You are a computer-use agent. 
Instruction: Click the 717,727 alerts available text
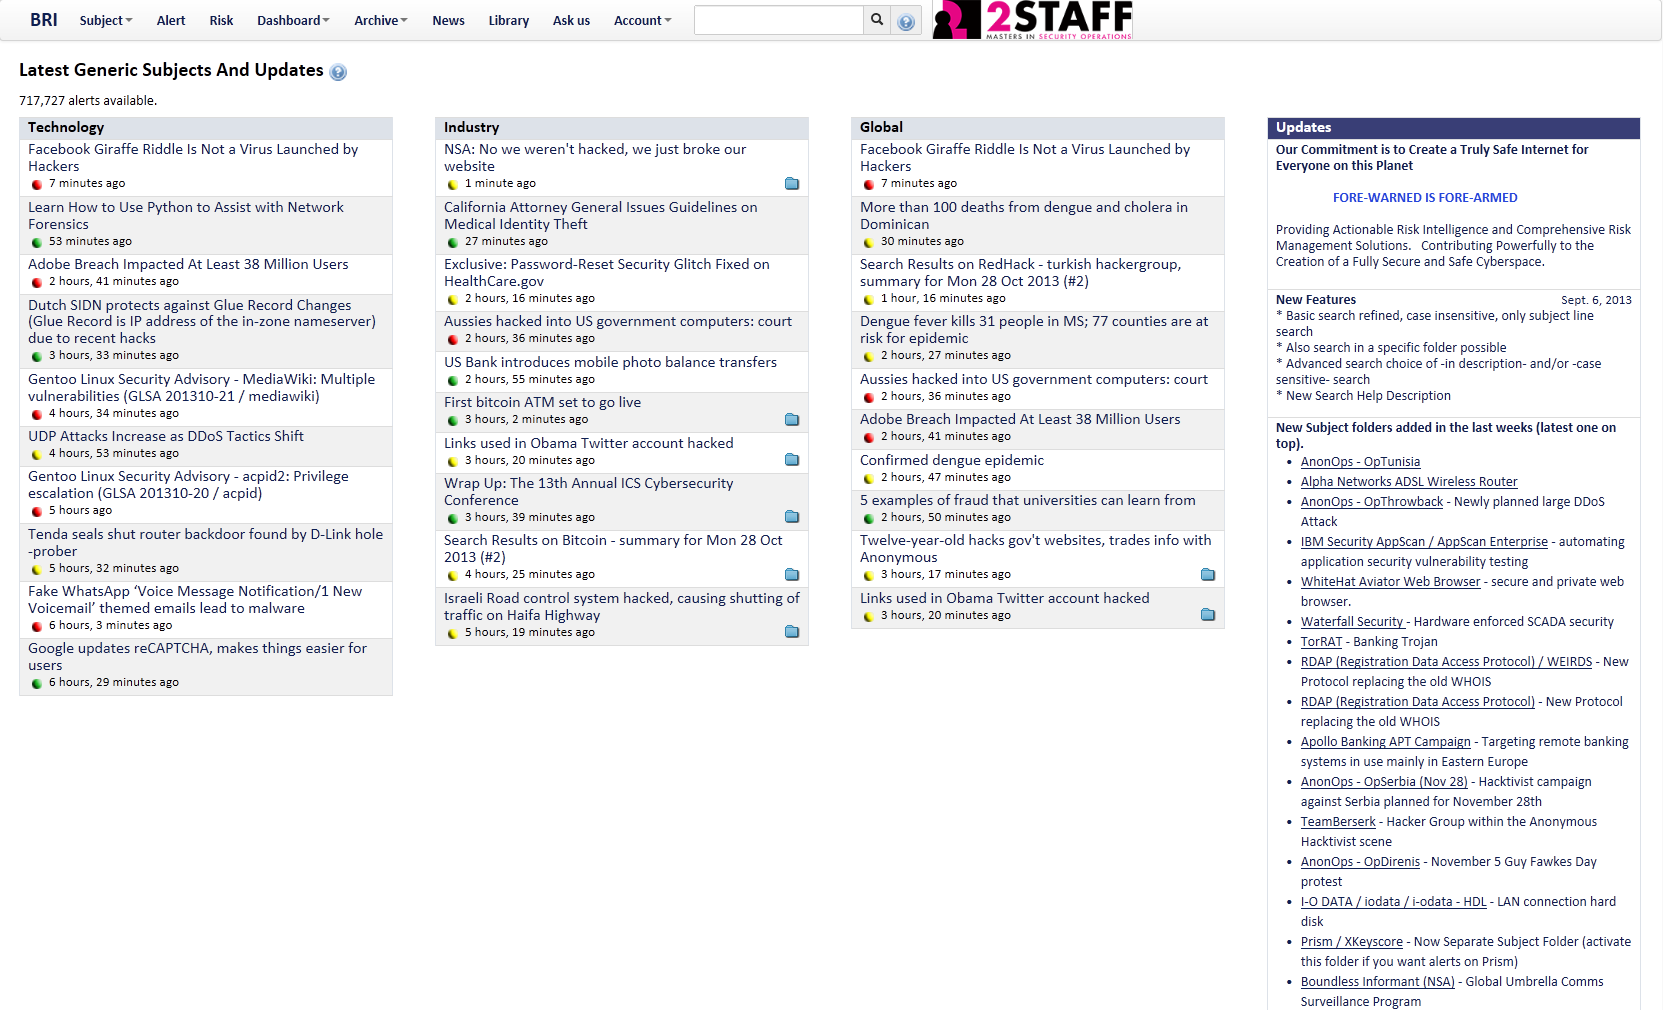click(88, 101)
